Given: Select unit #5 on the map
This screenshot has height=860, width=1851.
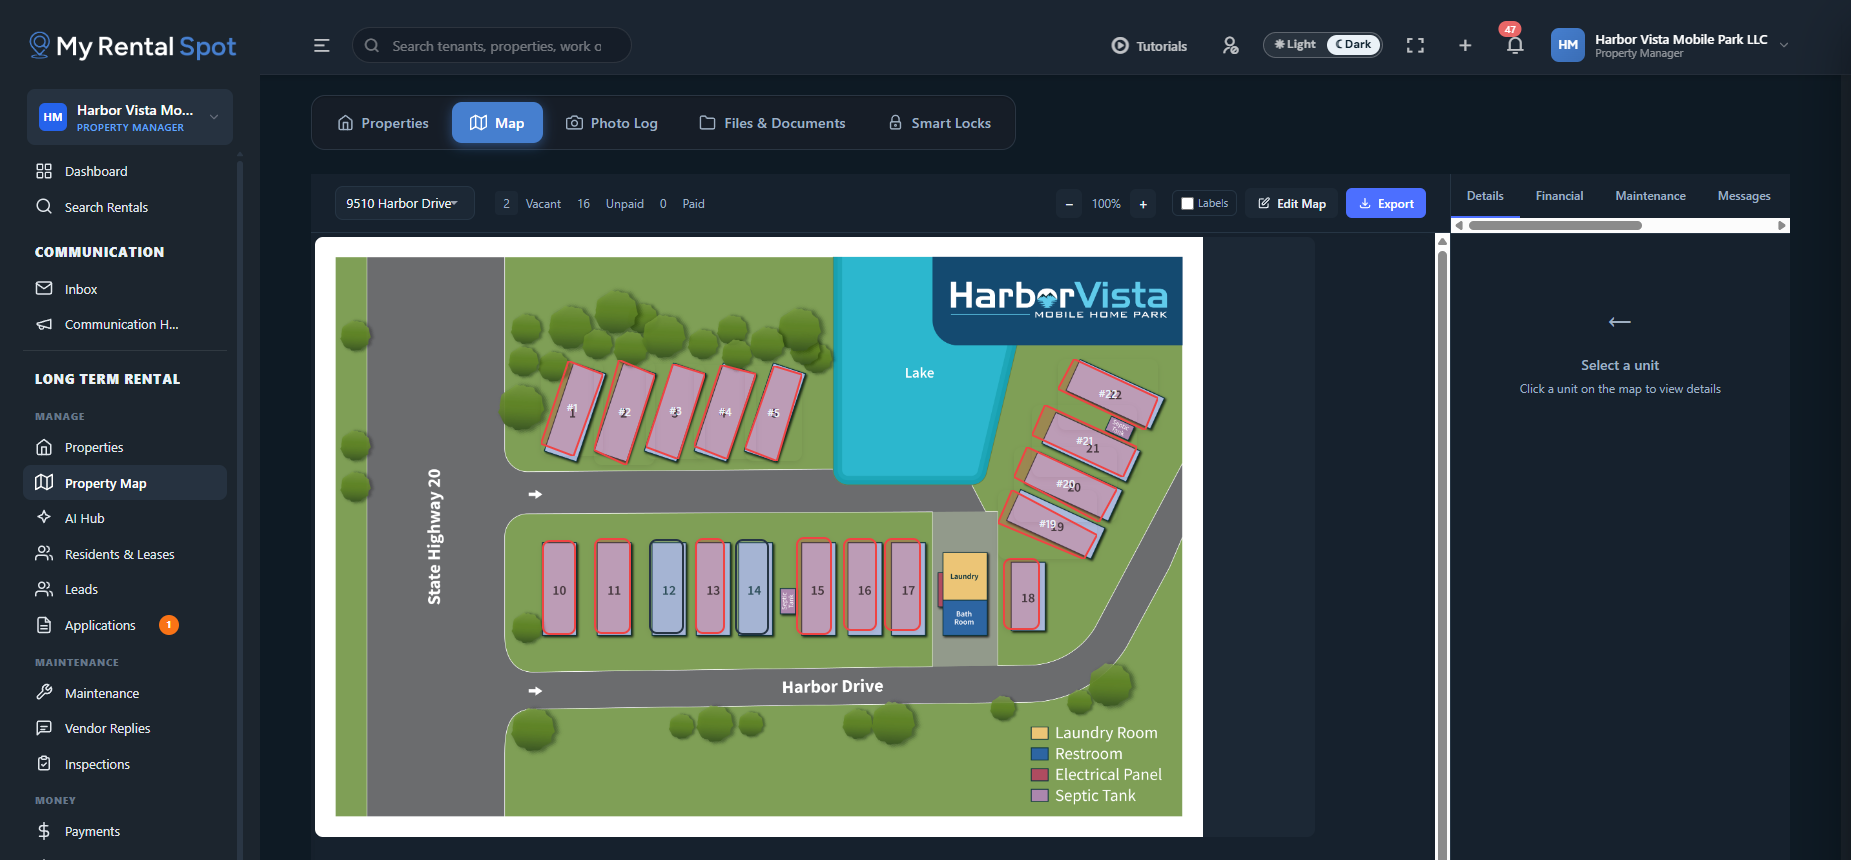Looking at the screenshot, I should tap(774, 413).
